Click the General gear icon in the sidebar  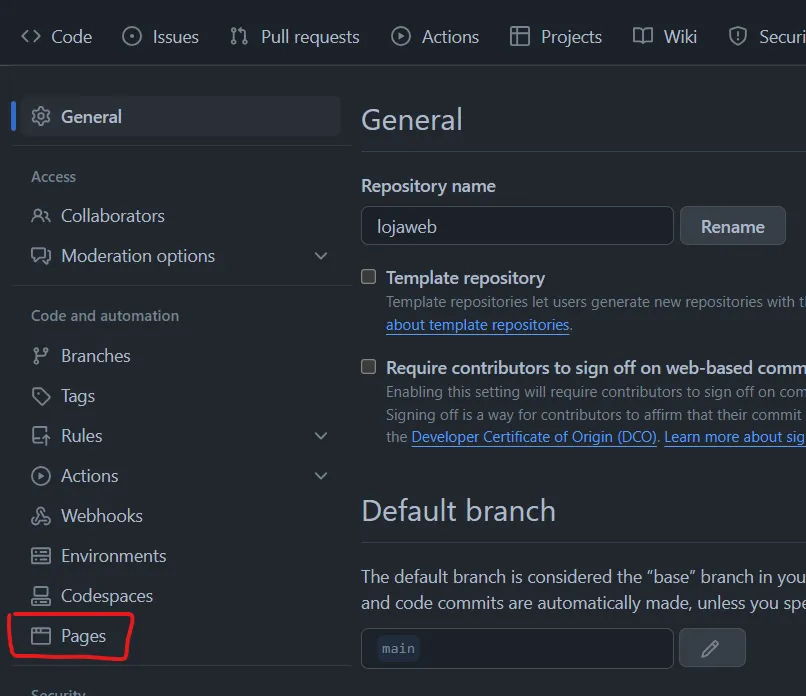click(41, 117)
